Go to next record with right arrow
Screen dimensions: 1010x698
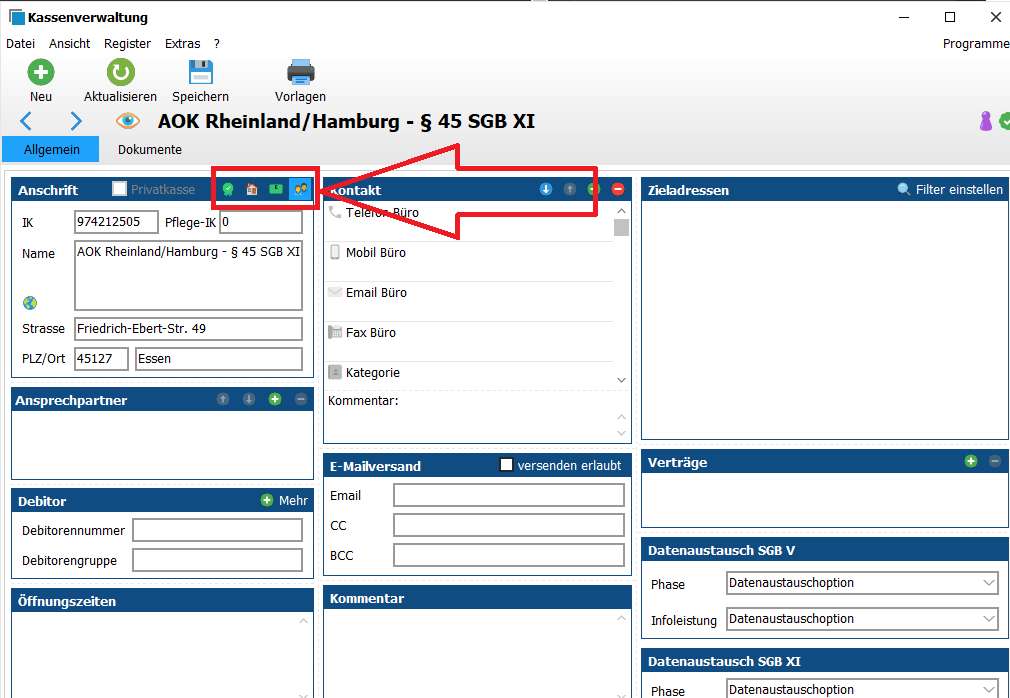click(75, 120)
